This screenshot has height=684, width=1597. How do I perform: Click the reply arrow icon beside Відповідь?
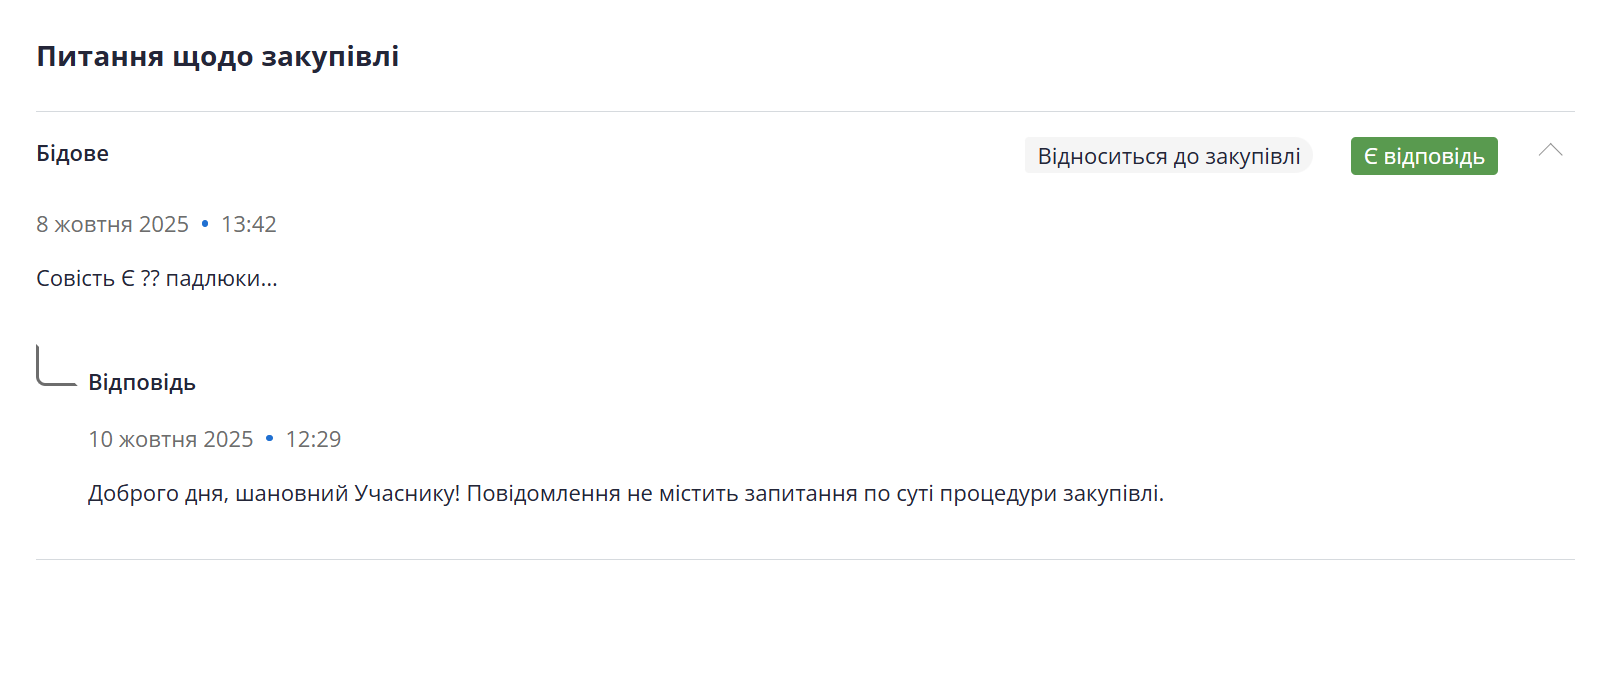pos(55,366)
